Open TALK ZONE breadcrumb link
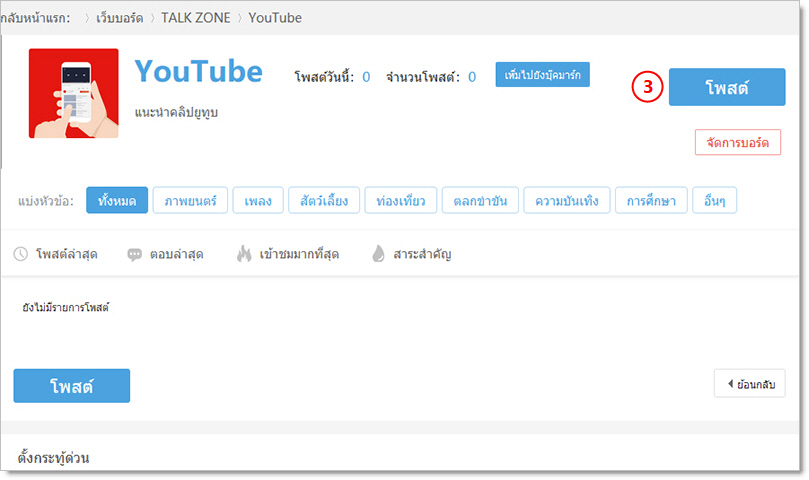Screen dimensions: 809x480 [196, 18]
